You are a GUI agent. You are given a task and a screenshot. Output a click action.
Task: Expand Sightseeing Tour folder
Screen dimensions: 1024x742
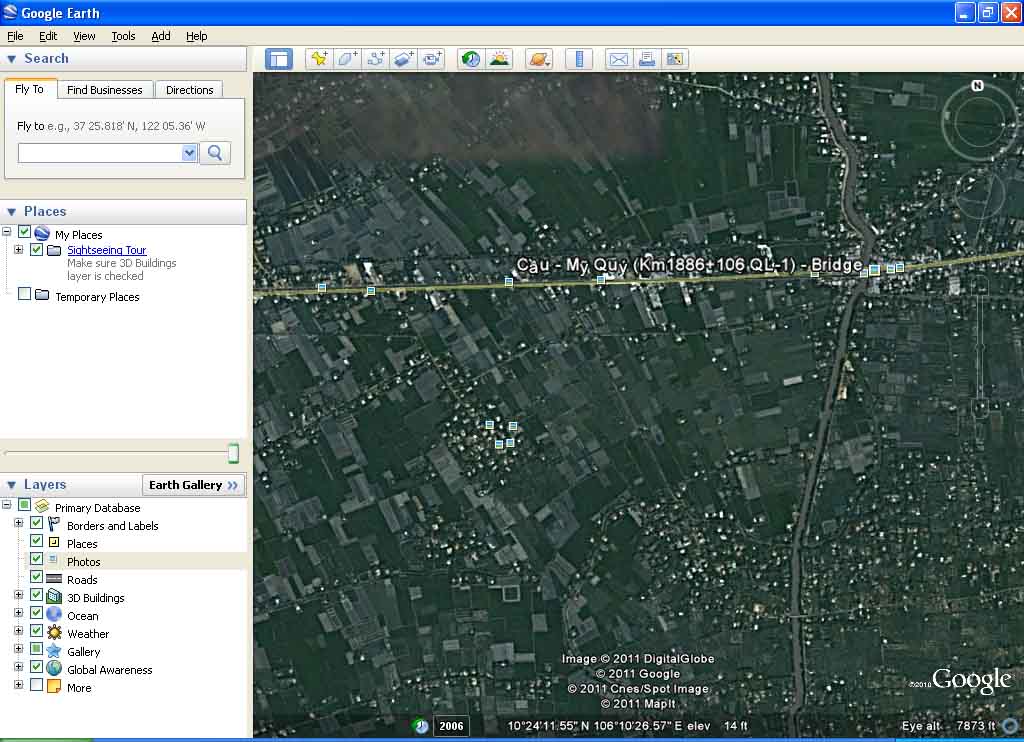pos(18,250)
